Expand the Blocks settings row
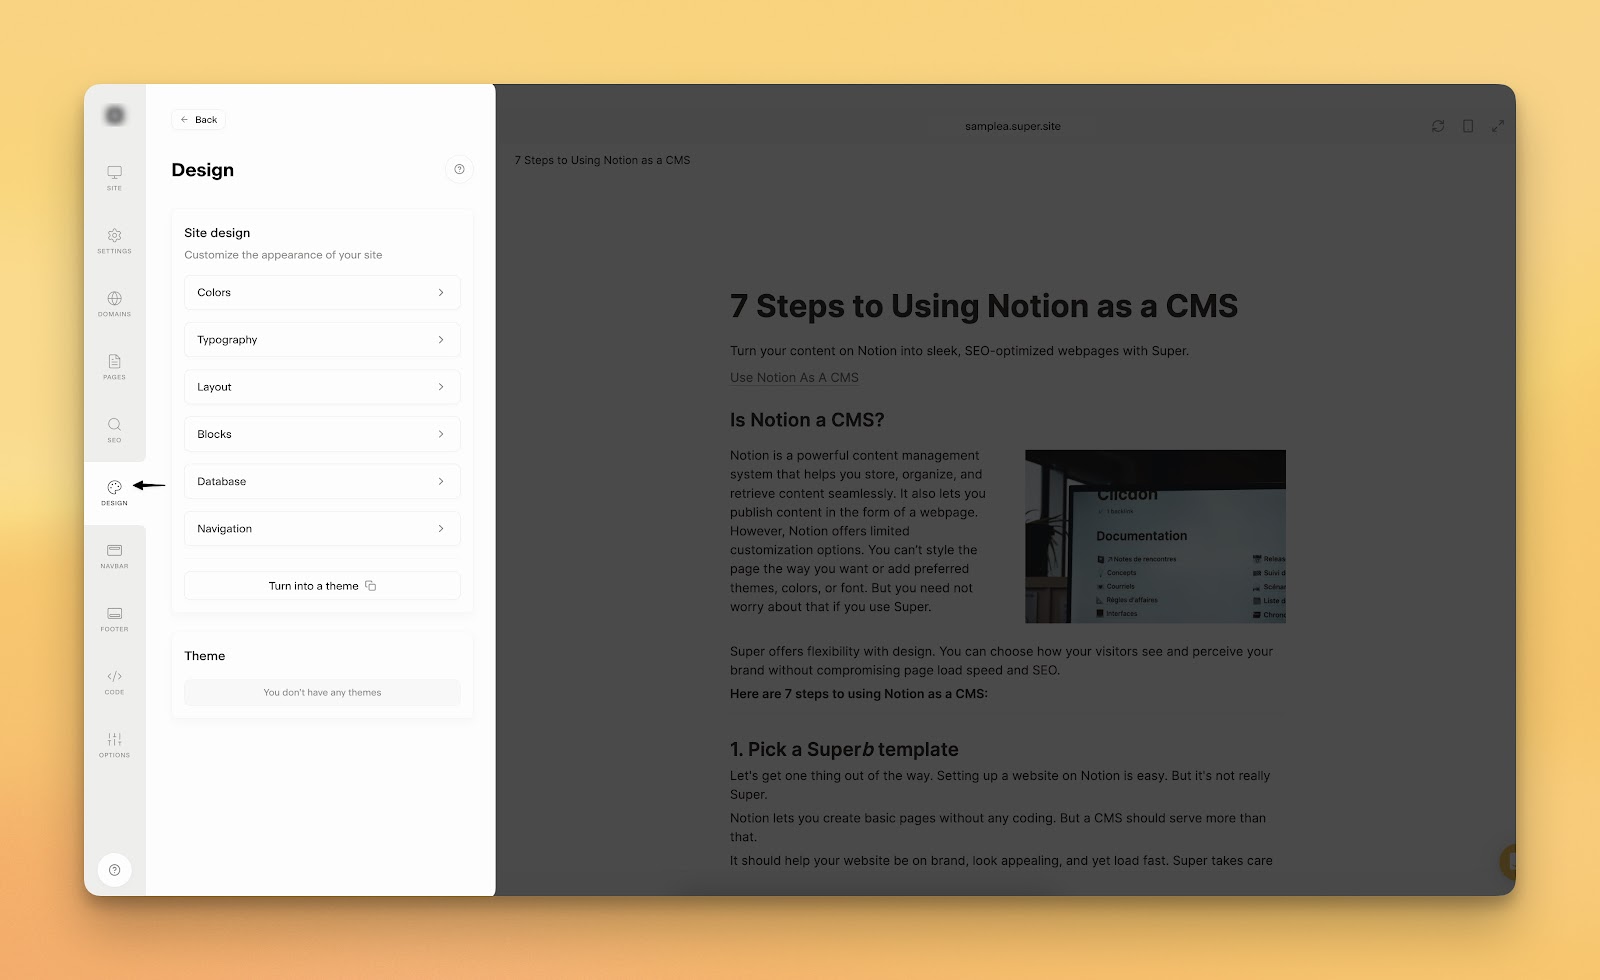 [x=322, y=434]
